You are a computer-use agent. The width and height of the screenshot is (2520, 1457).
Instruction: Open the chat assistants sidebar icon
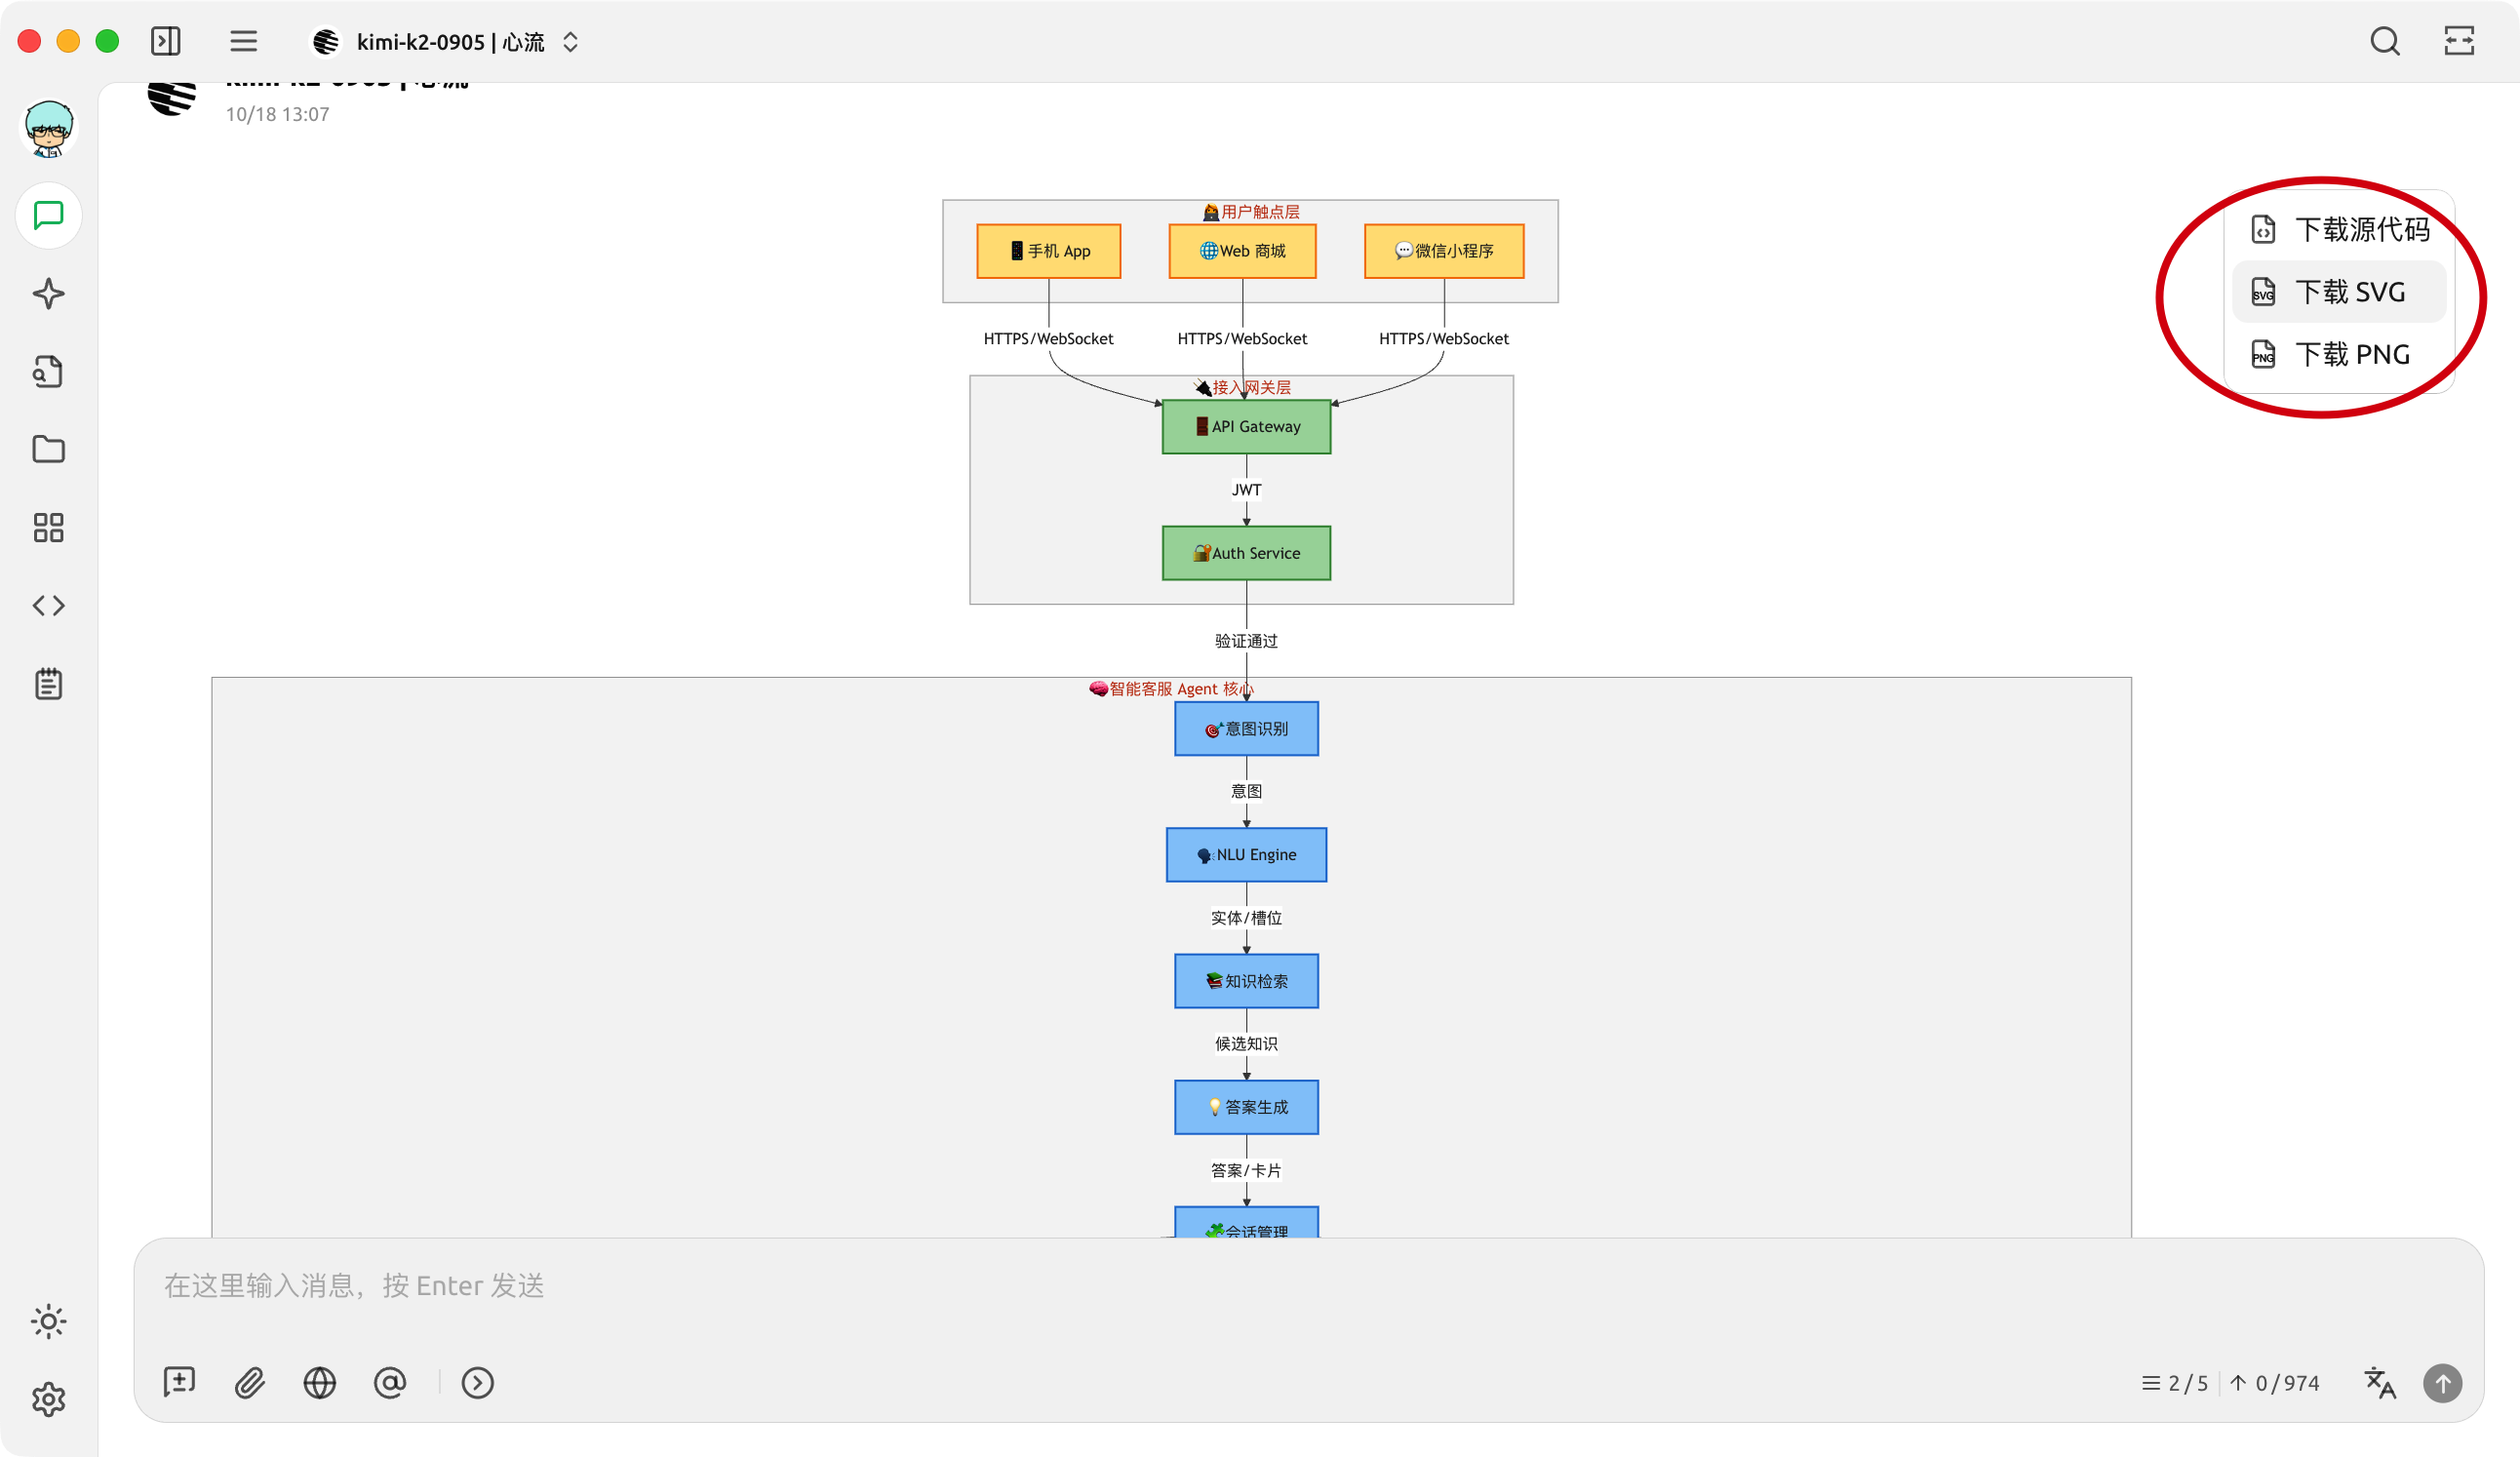[x=49, y=216]
